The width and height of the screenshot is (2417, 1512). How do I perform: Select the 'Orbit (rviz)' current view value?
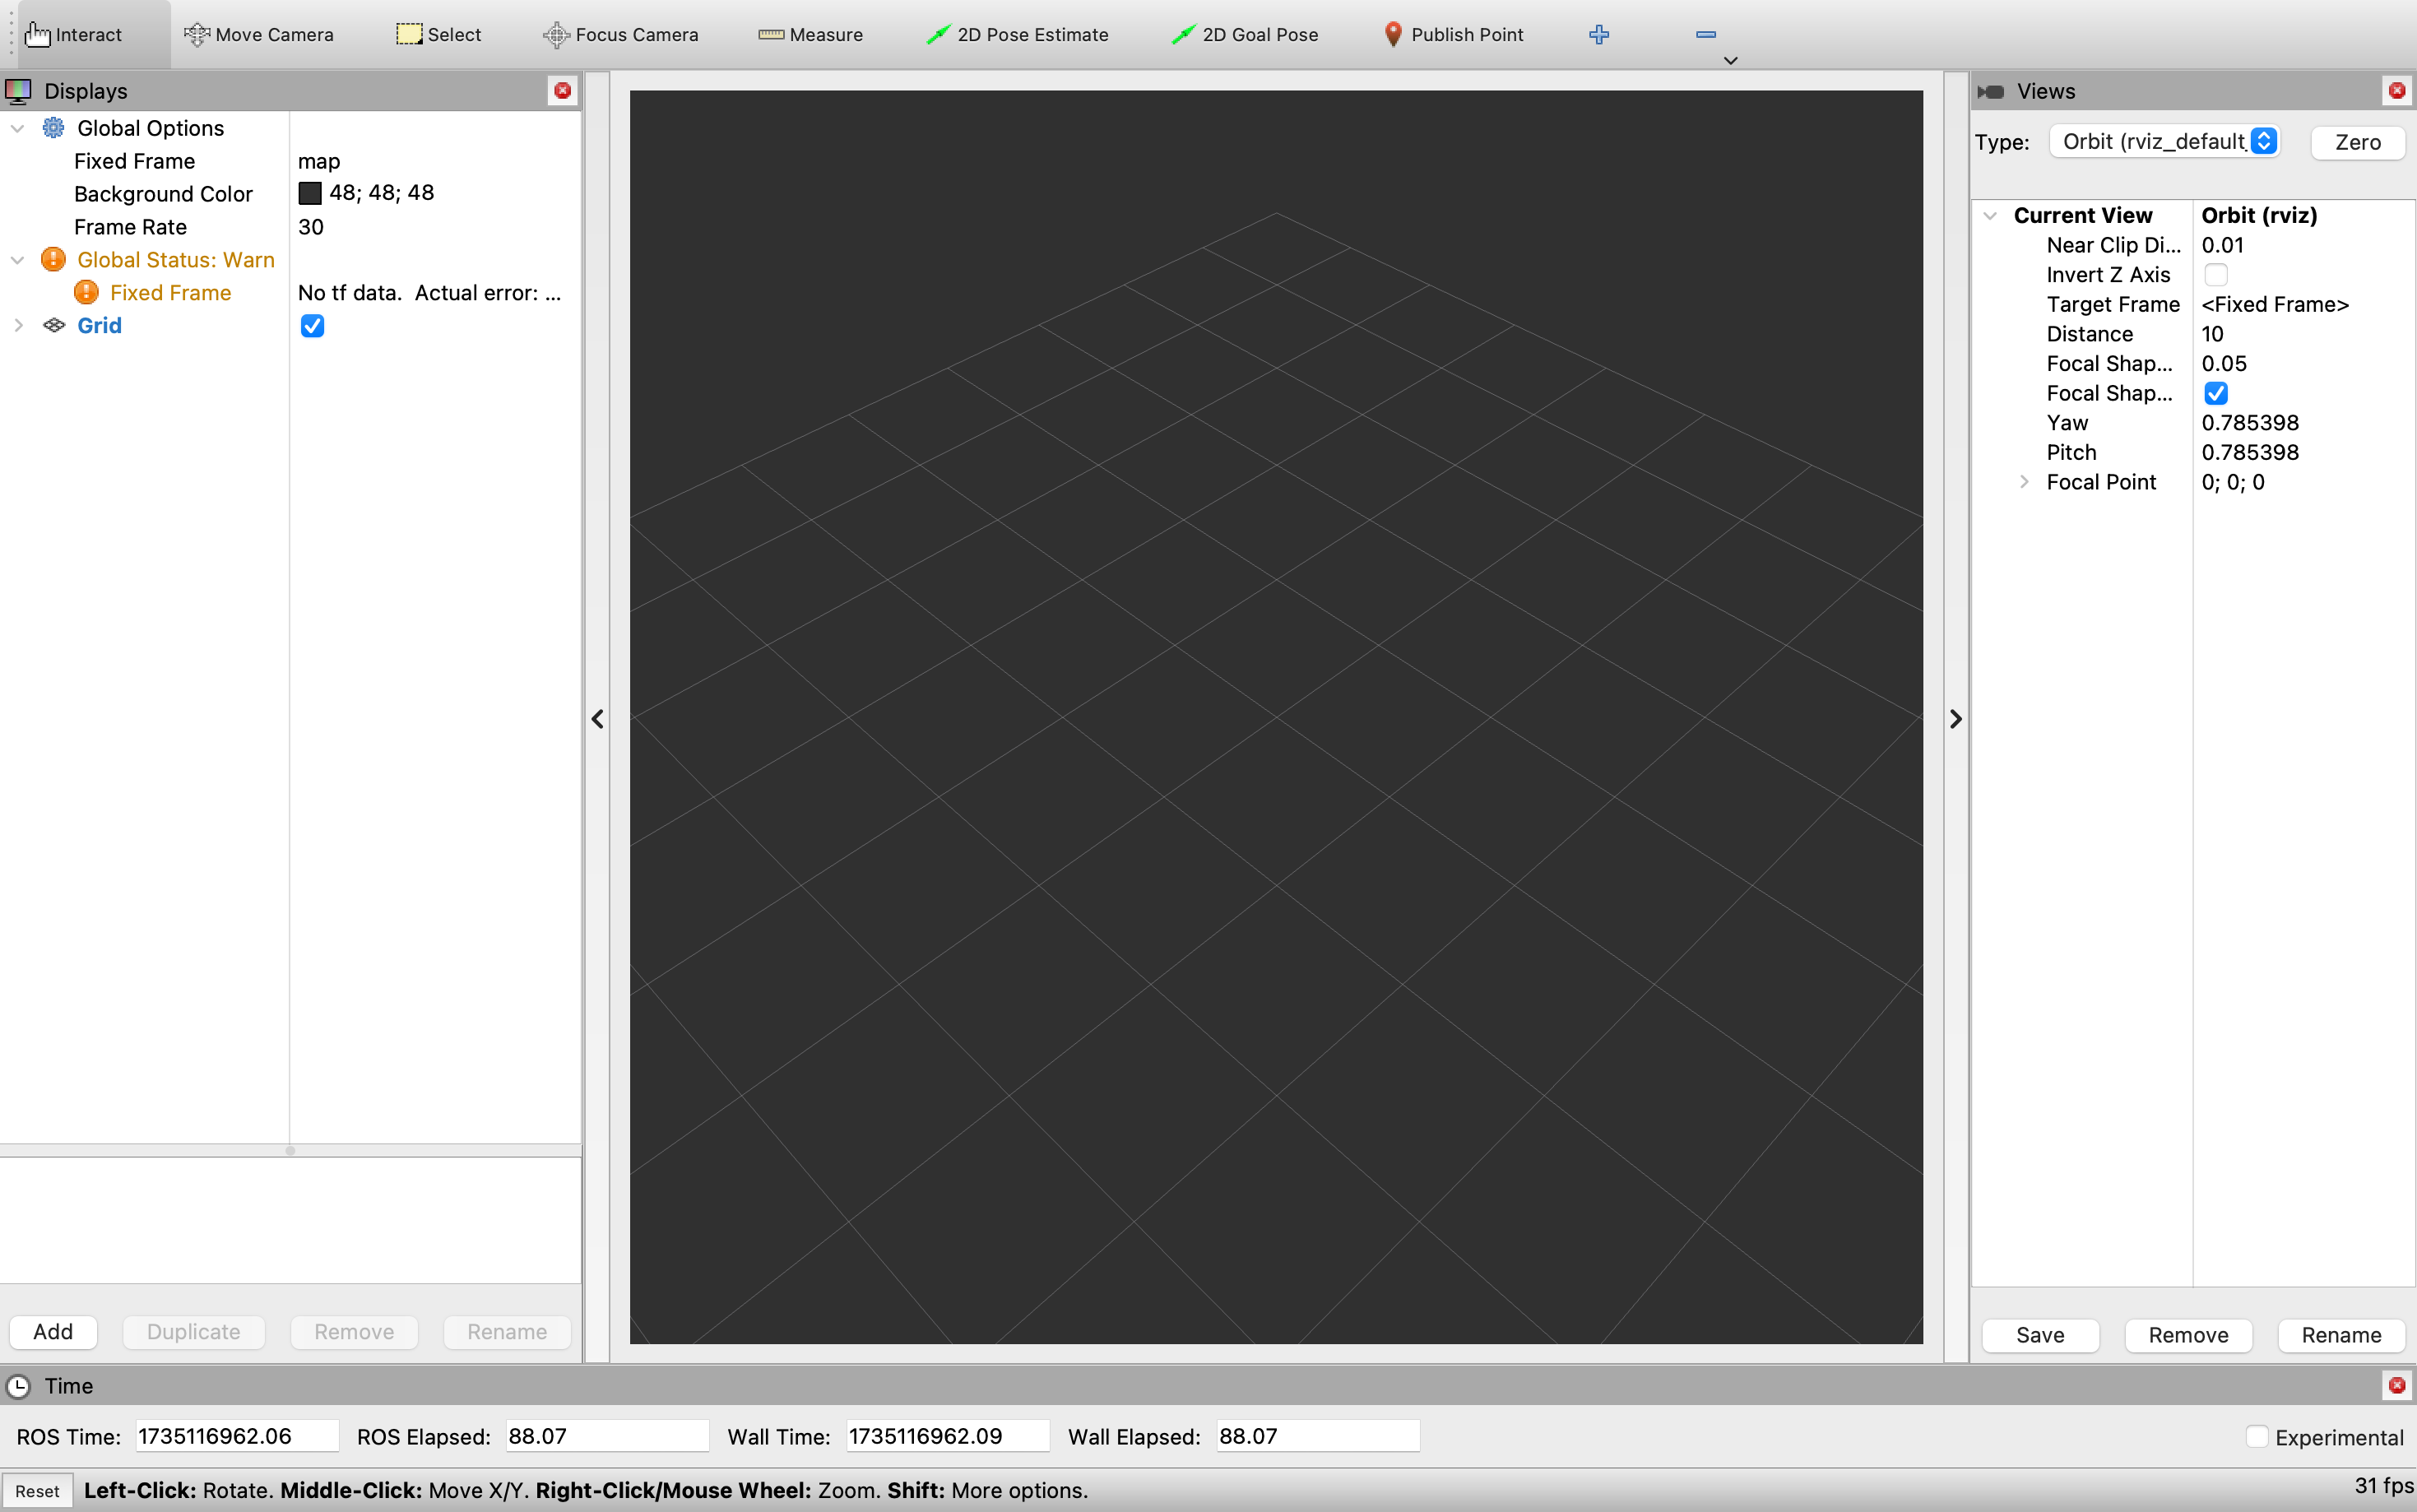point(2259,215)
